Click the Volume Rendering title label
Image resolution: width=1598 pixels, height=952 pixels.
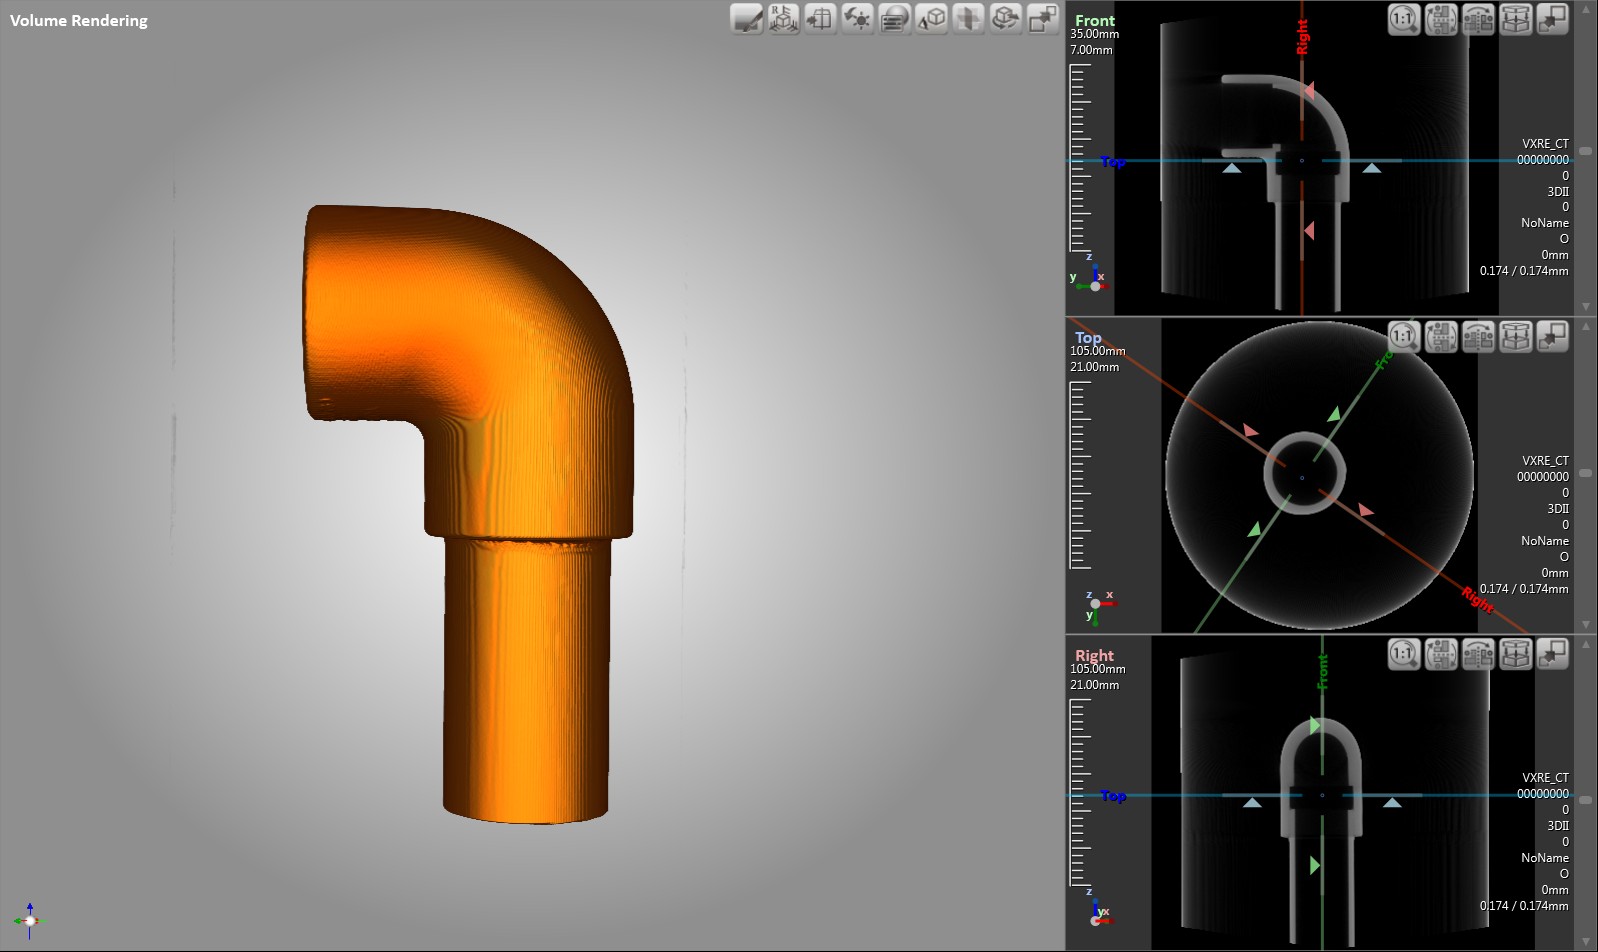point(79,20)
